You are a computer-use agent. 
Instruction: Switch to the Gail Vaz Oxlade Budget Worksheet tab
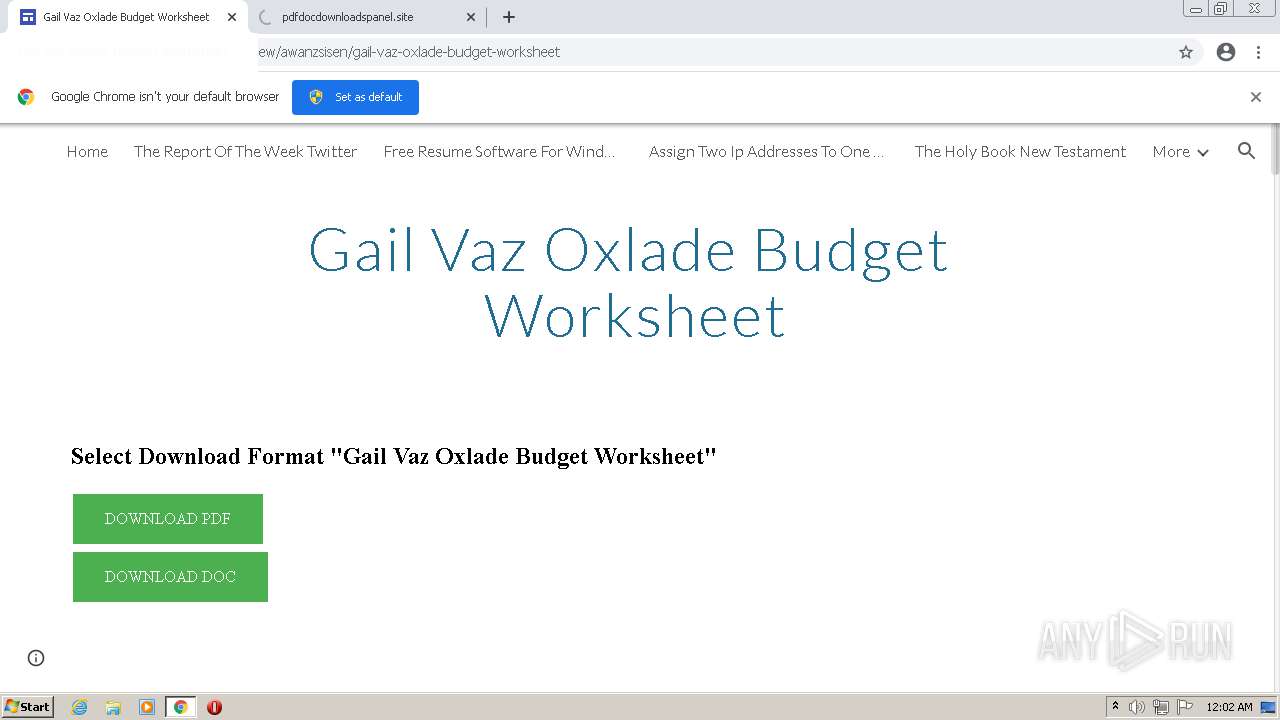click(x=125, y=17)
